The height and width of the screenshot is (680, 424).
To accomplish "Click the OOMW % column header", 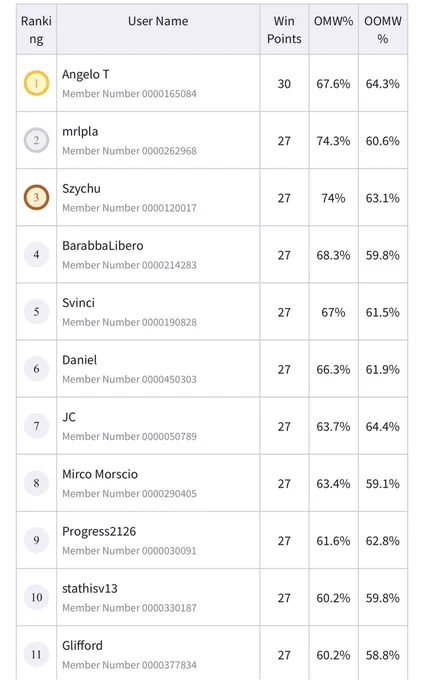I will (x=383, y=30).
